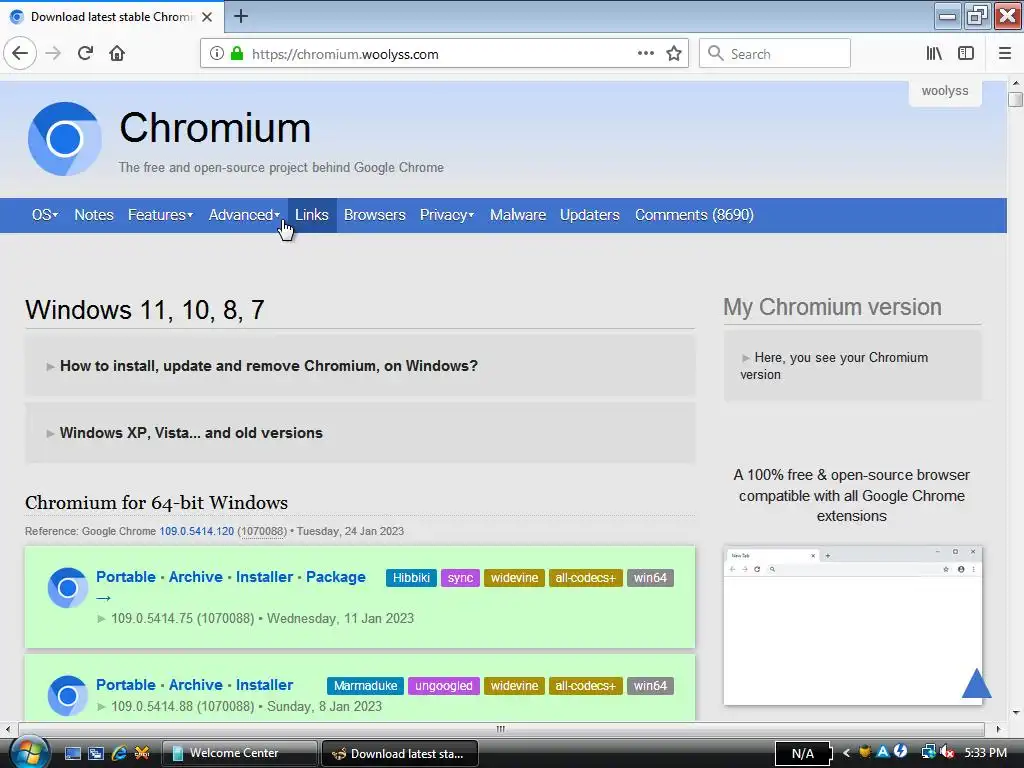Open the Library icon in toolbar
Viewport: 1024px width, 768px height.
(x=934, y=54)
